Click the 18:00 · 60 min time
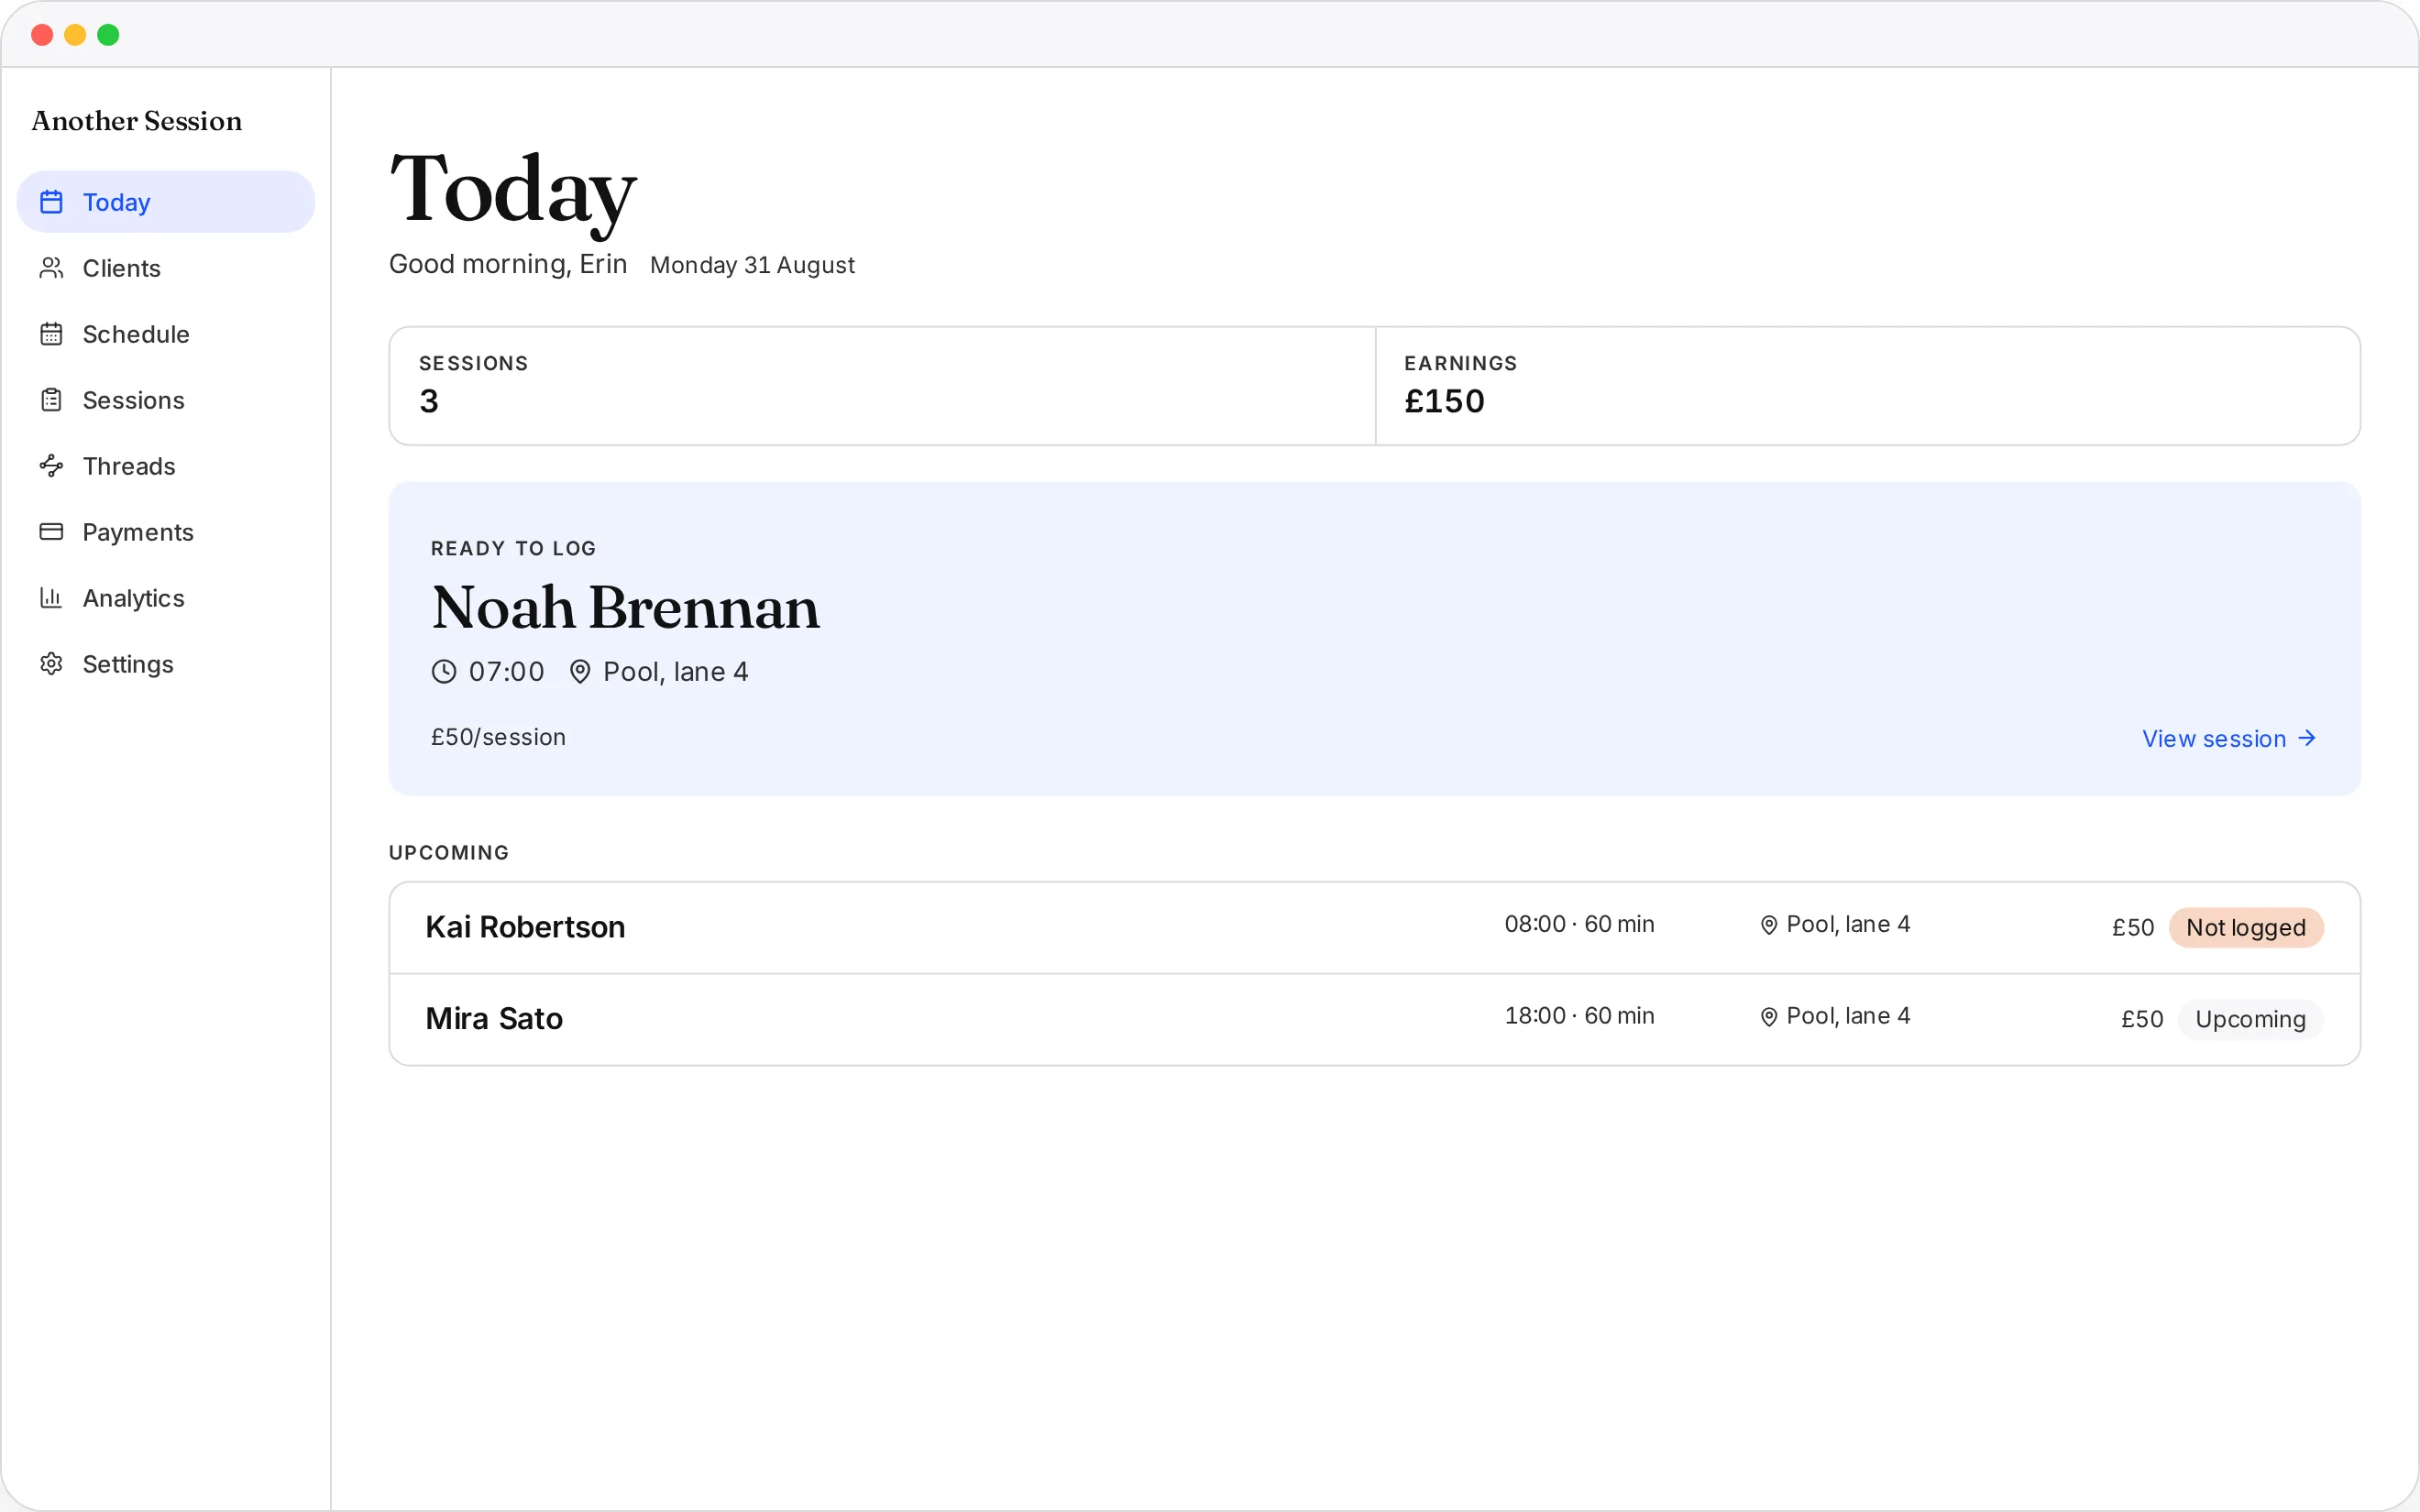 [1579, 1016]
